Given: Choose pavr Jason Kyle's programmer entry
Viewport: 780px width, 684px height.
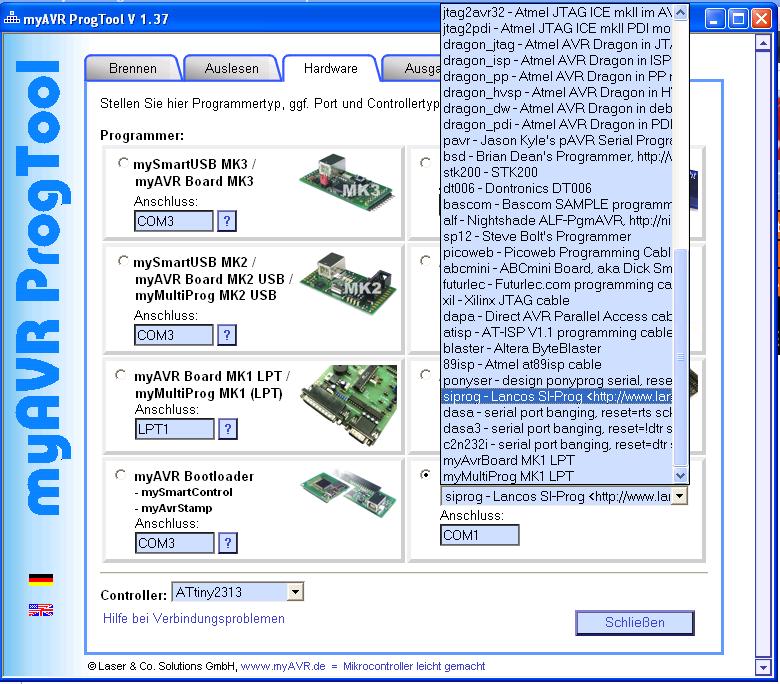Looking at the screenshot, I should point(557,140).
